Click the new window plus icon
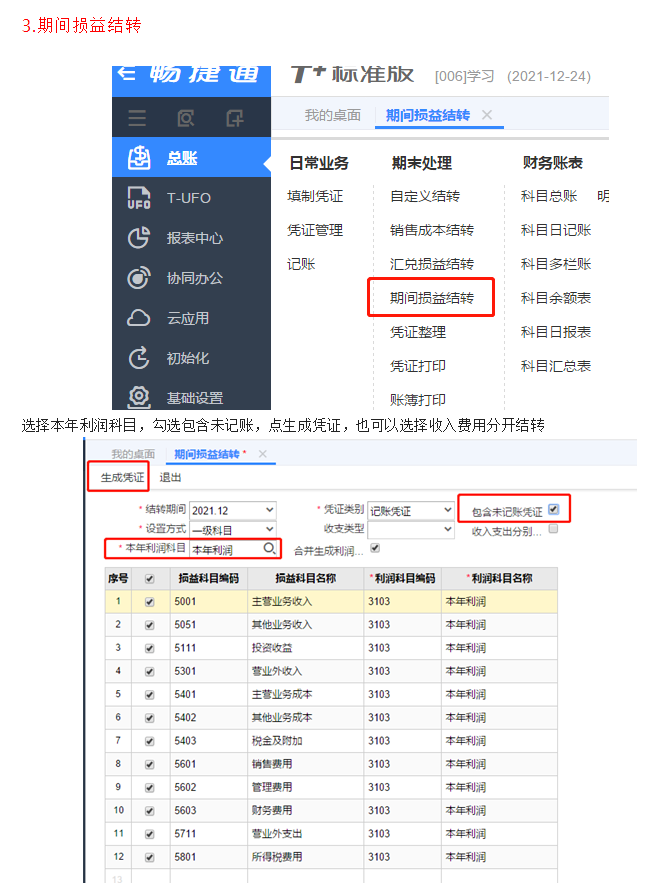This screenshot has height=893, width=669. (x=235, y=118)
